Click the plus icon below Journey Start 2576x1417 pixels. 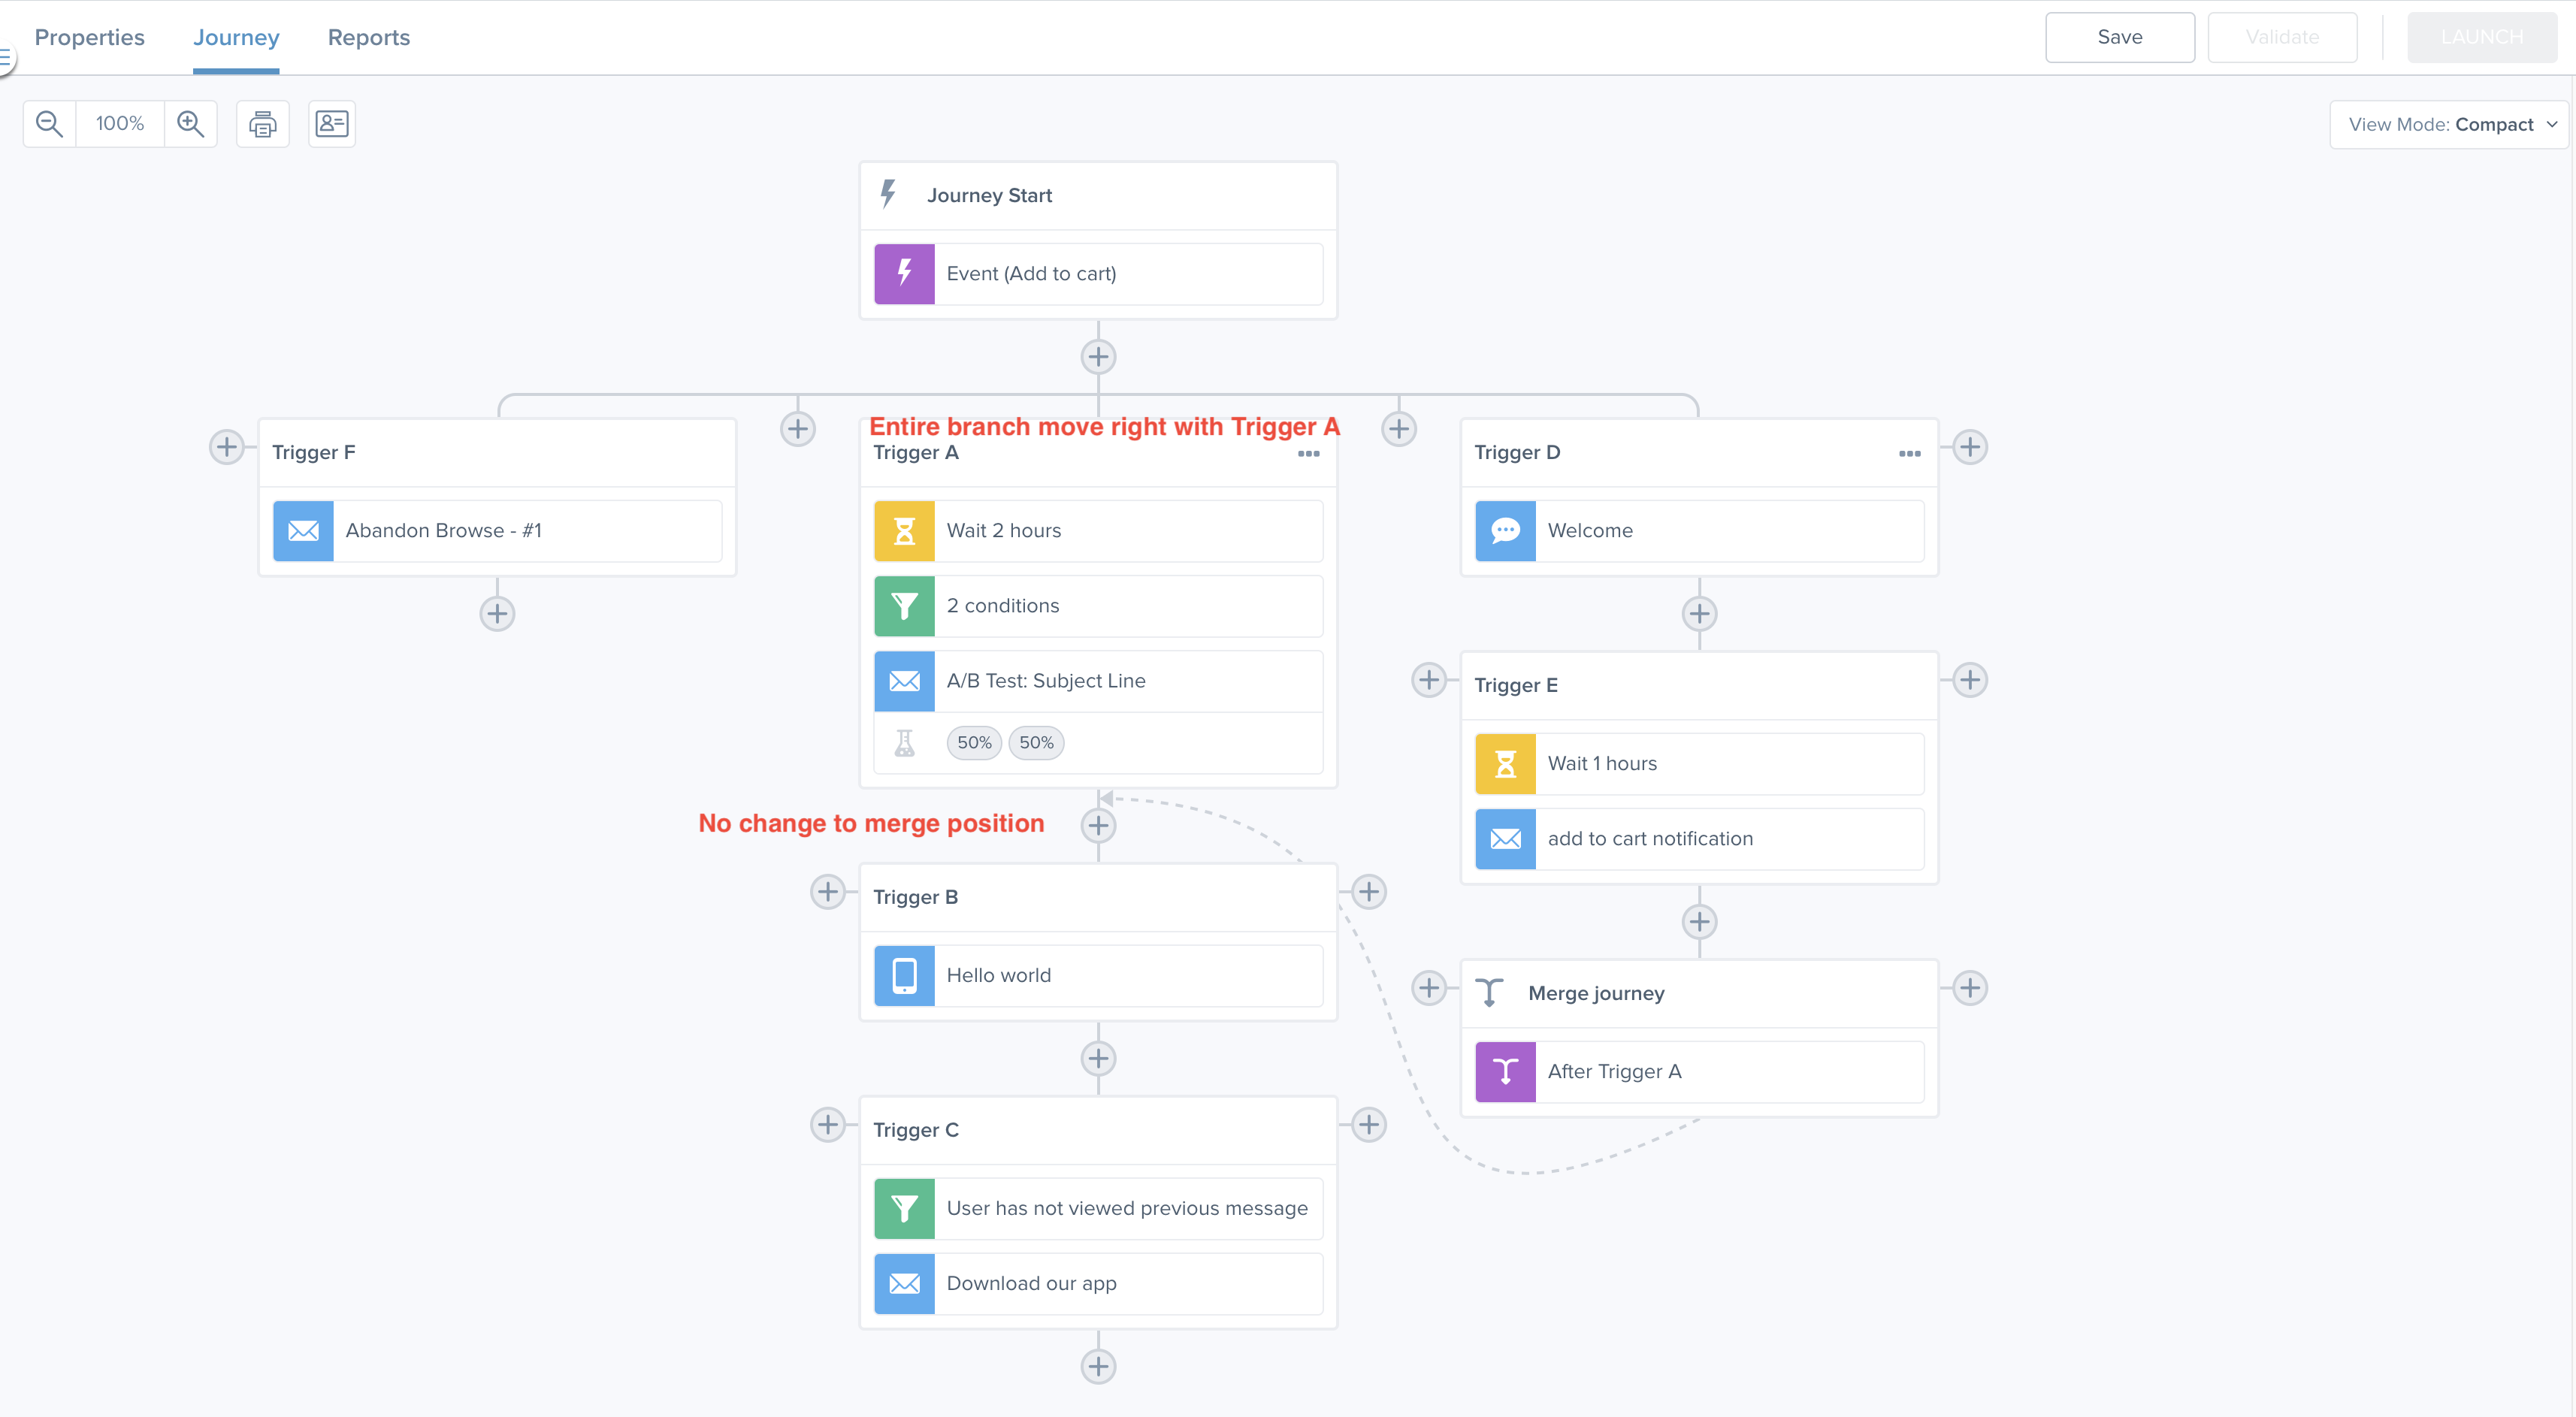pos(1098,357)
